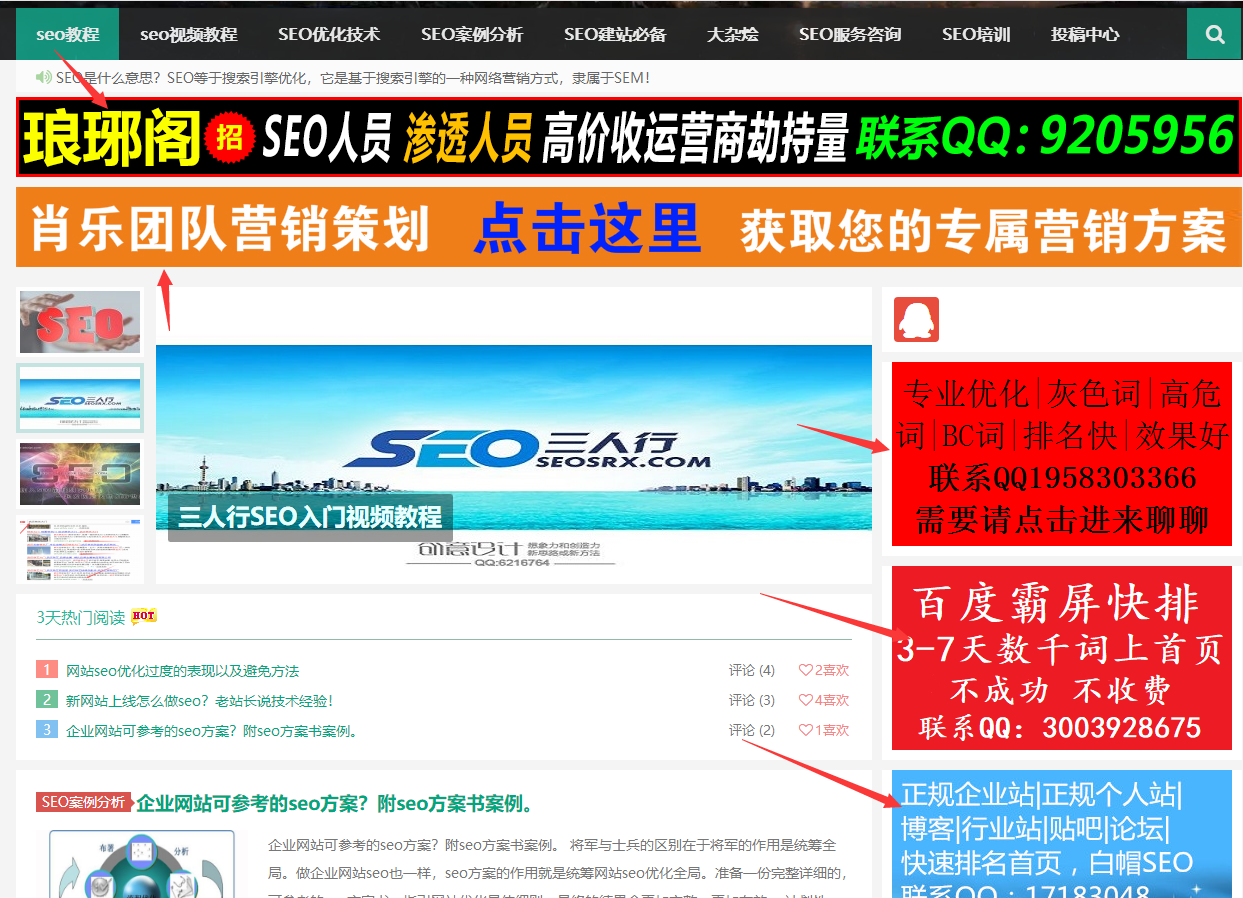The height and width of the screenshot is (898, 1243).
Task: Open the SEO优化技术 menu
Action: (329, 33)
